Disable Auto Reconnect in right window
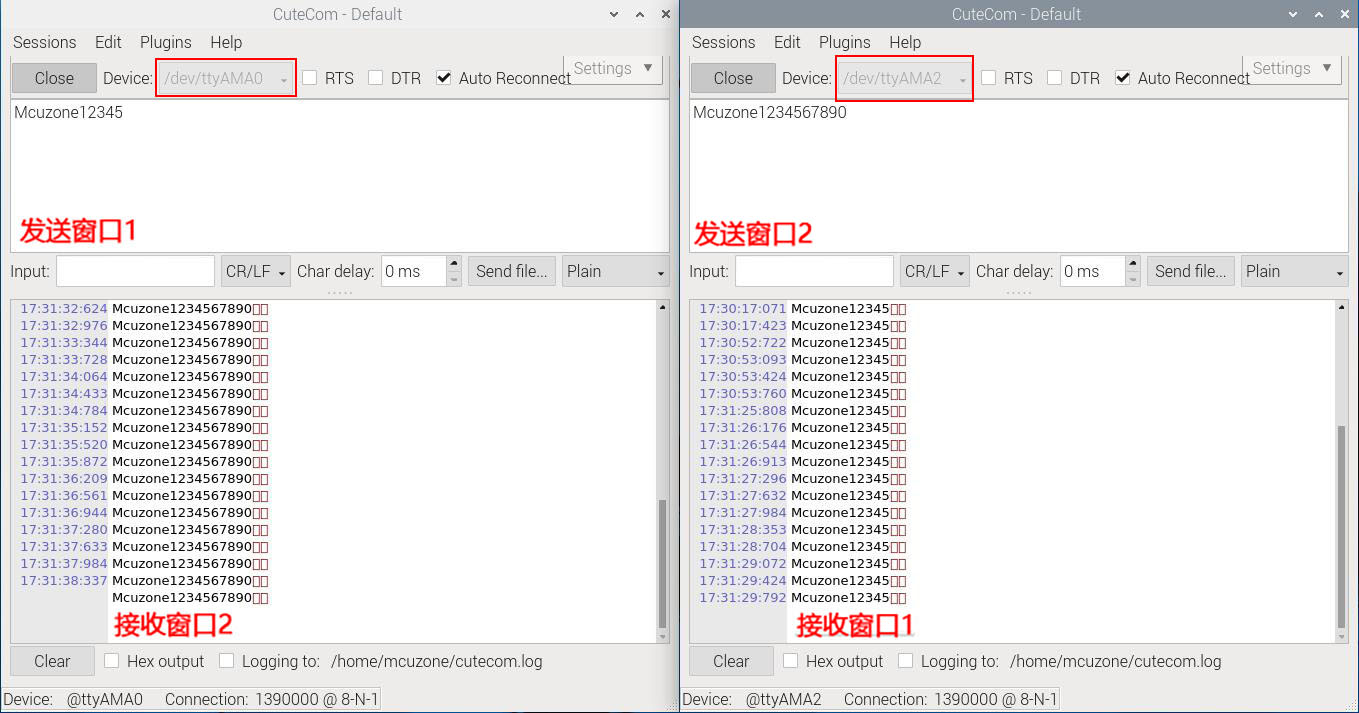 [x=1123, y=78]
